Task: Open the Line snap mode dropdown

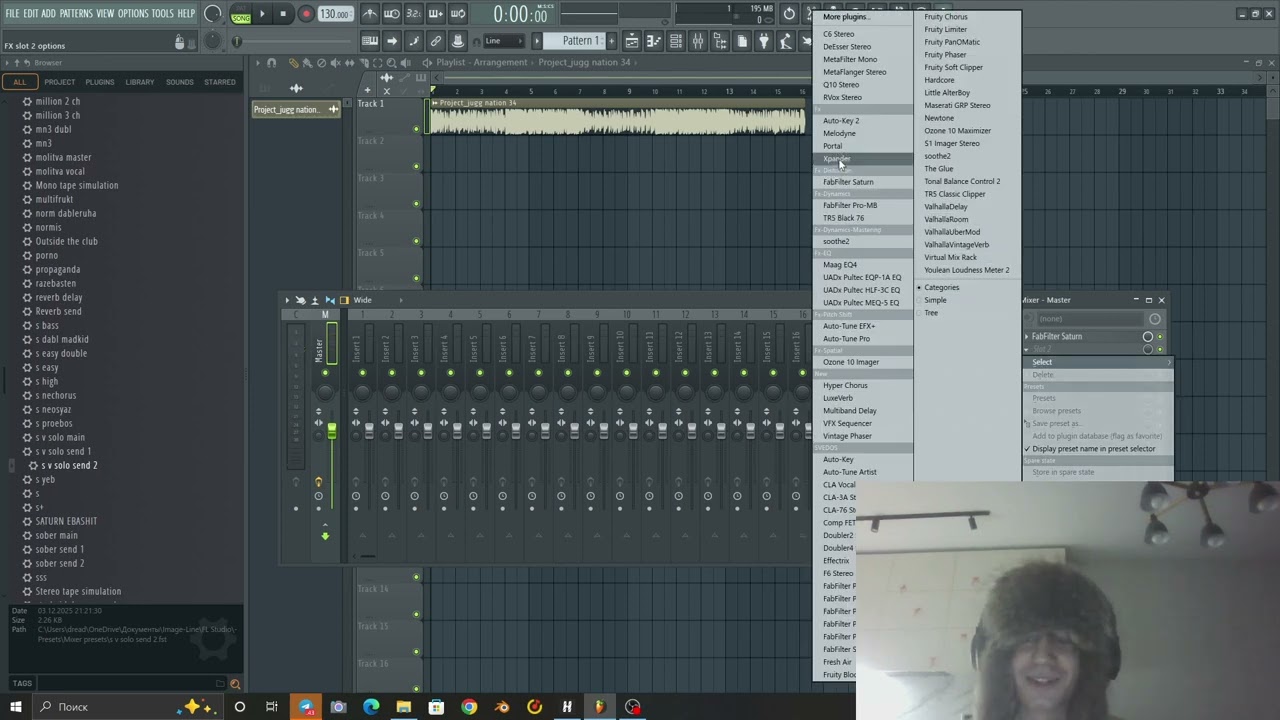Action: pos(505,41)
